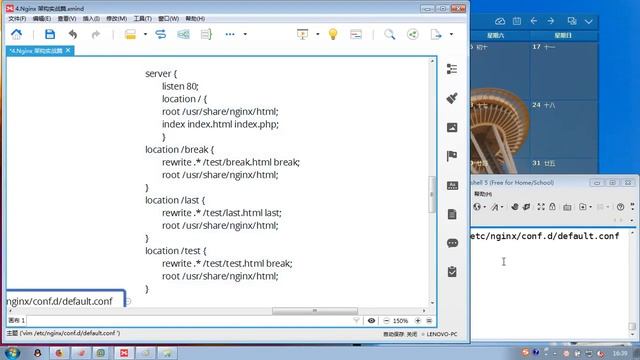The height and width of the screenshot is (360, 640).
Task: Open the fourth menu bar item, left of (M)
Action: pyautogui.click(x=91, y=19)
